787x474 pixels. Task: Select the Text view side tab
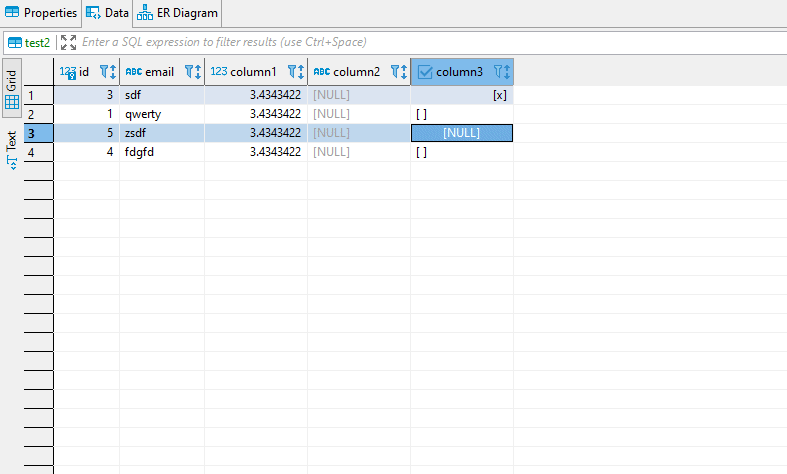[x=12, y=150]
